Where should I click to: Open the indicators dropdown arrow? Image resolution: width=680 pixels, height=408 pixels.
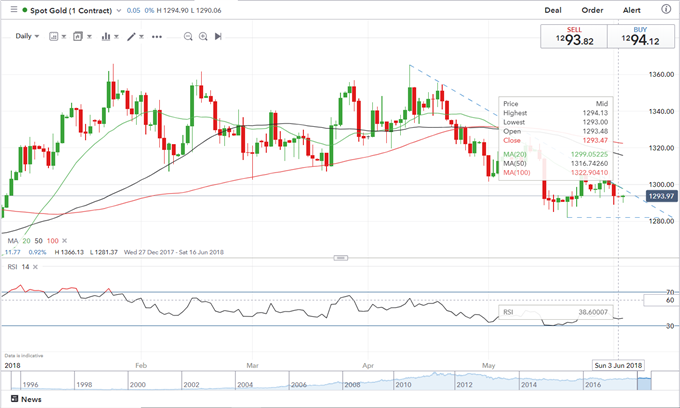pyautogui.click(x=116, y=37)
